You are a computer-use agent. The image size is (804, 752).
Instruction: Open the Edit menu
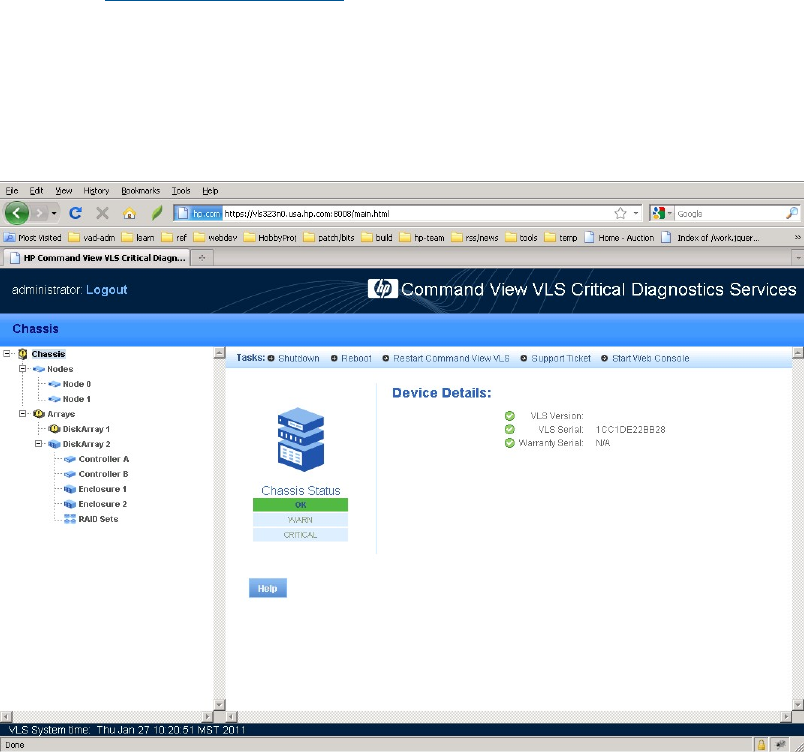point(36,191)
